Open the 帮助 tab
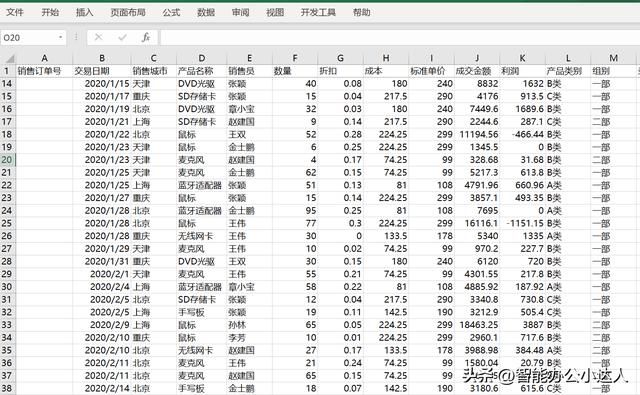Screen dimensions: 640x395 click(362, 12)
